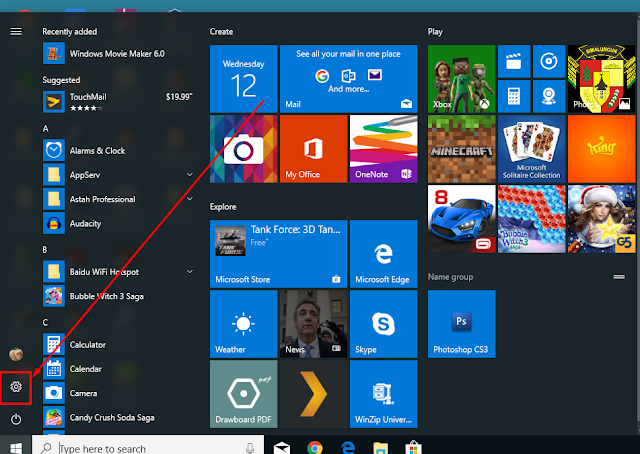Open the My Office tile

pos(313,149)
